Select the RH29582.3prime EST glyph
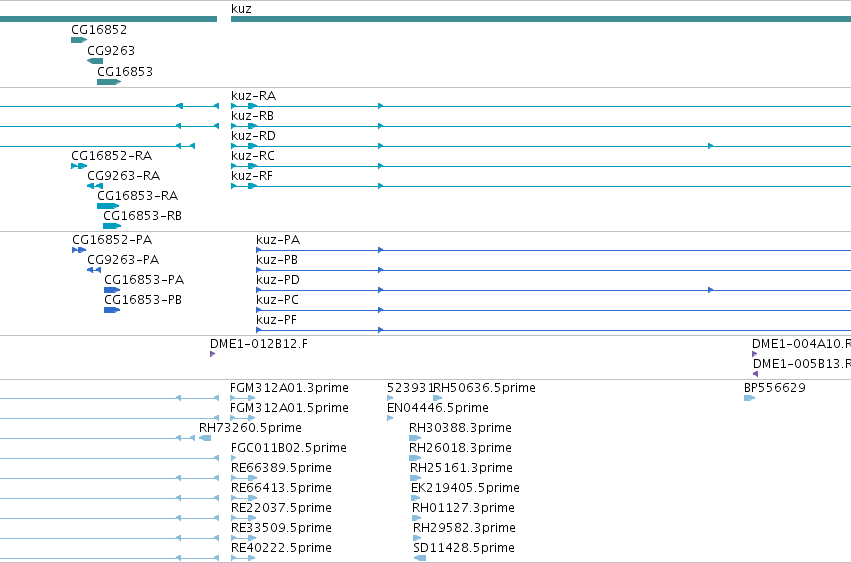Viewport: 851px width, 563px height. 417,538
